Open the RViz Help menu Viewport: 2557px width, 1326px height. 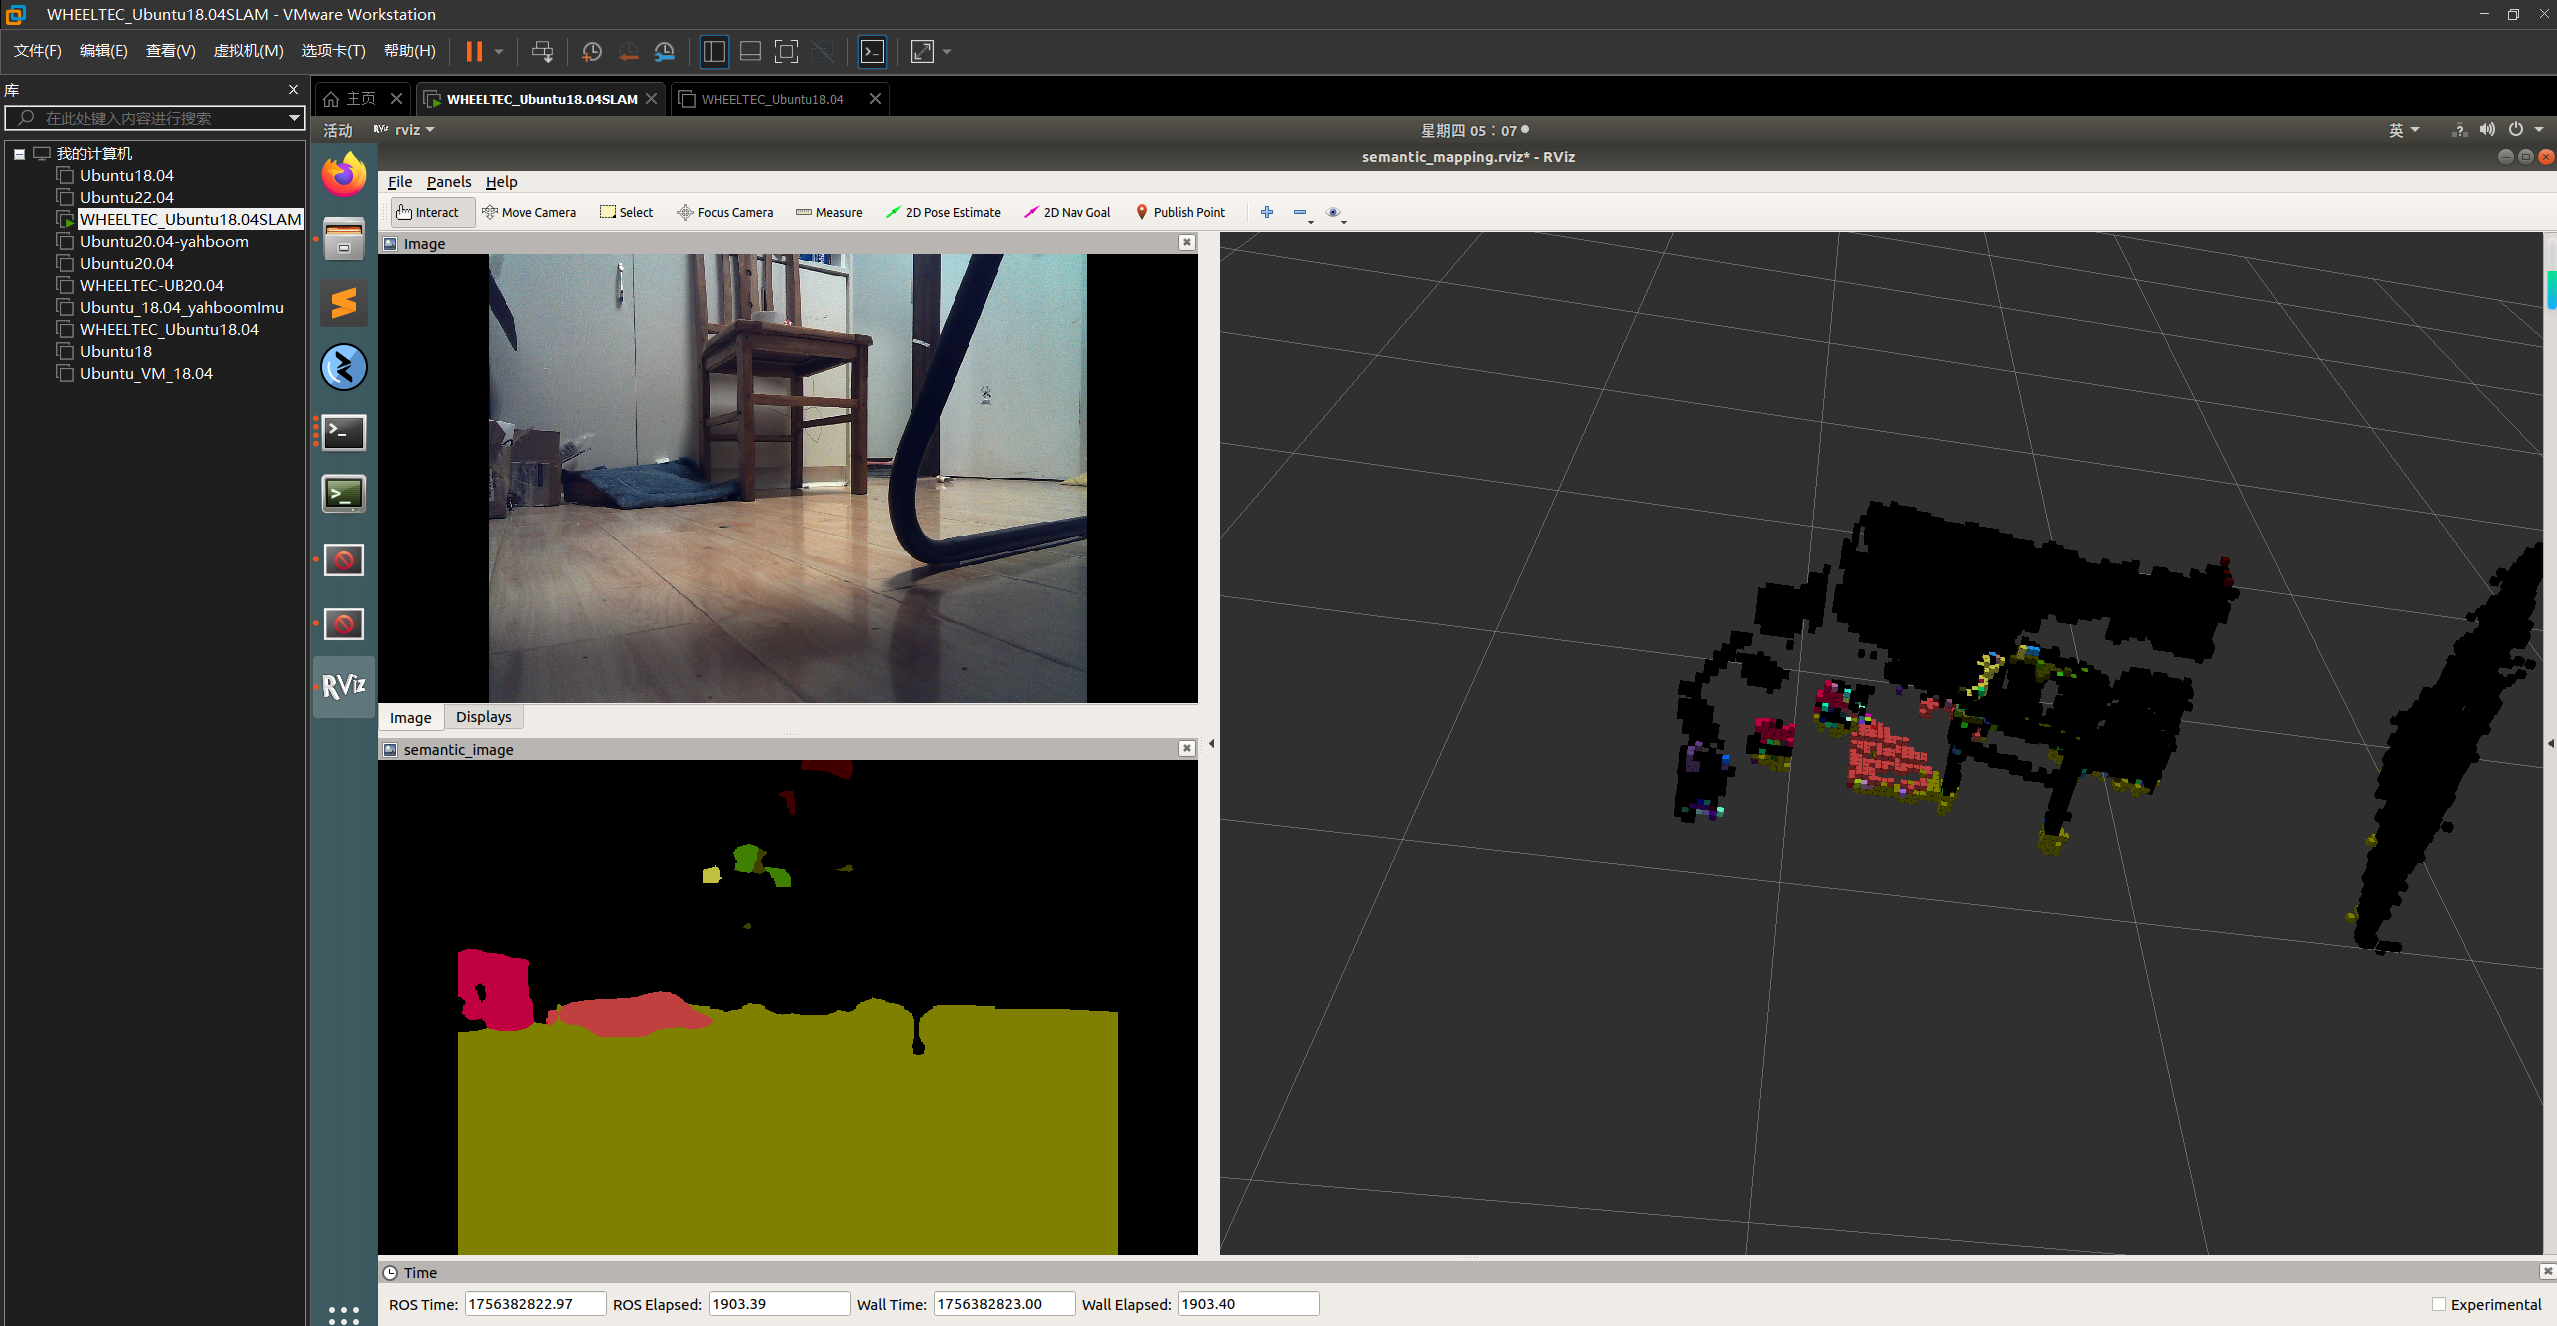pyautogui.click(x=501, y=182)
